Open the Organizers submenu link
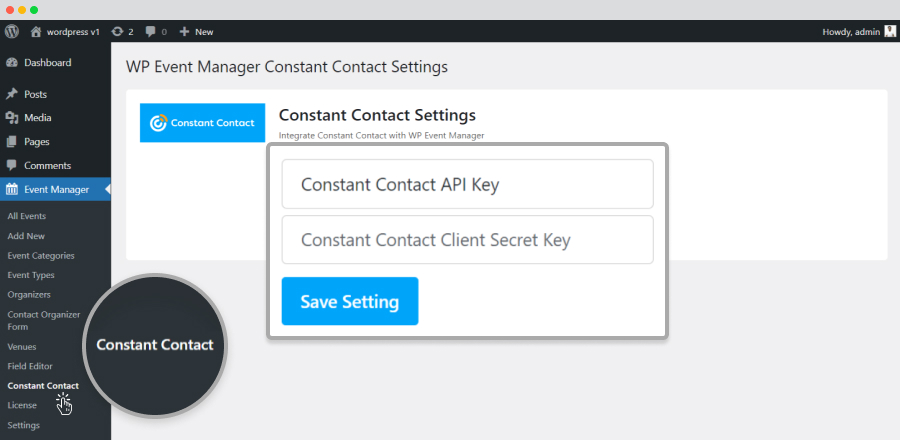The height and width of the screenshot is (440, 900). (x=29, y=294)
